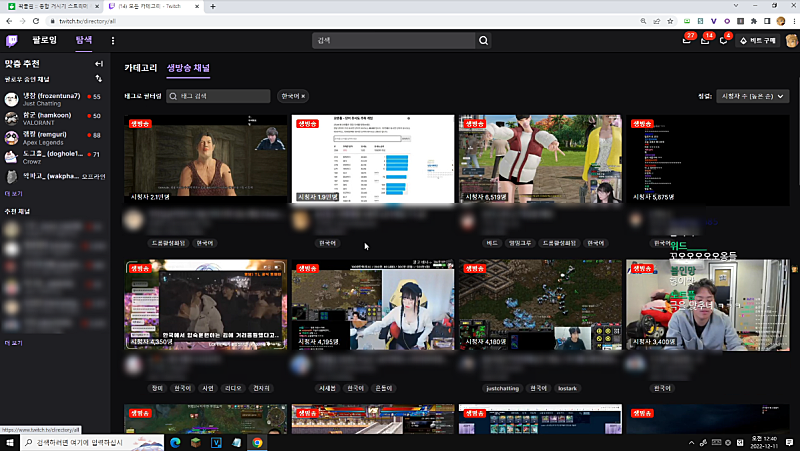Open the viewer count sort dropdown

pos(753,96)
